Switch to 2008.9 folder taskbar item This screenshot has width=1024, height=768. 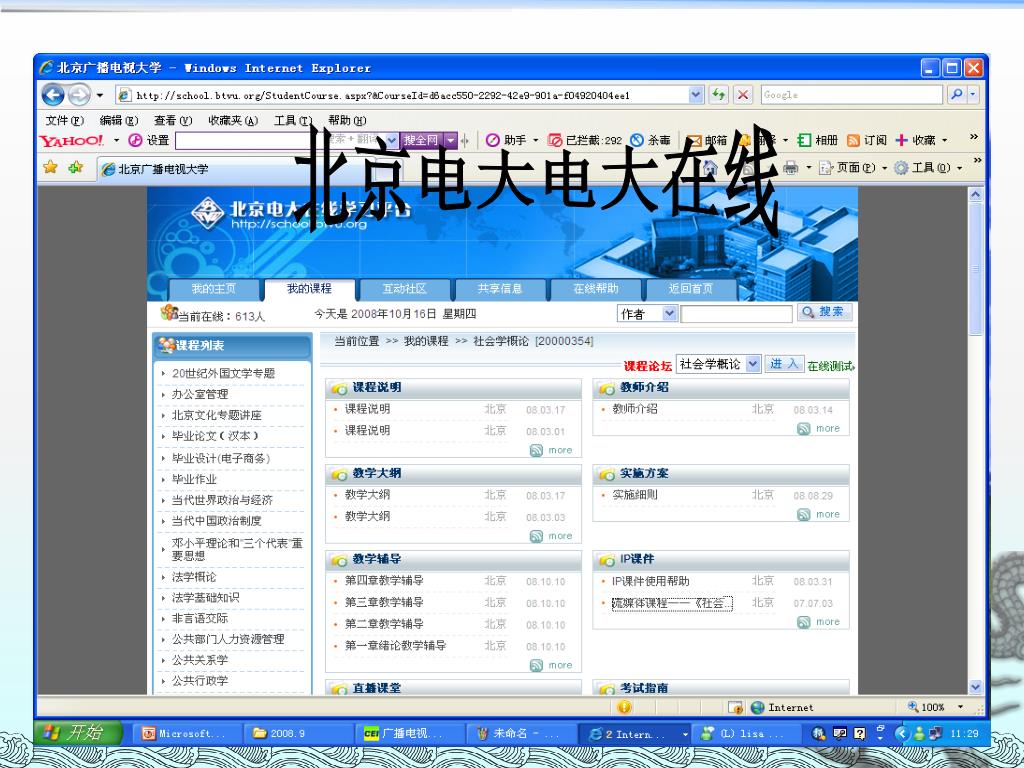[x=298, y=733]
